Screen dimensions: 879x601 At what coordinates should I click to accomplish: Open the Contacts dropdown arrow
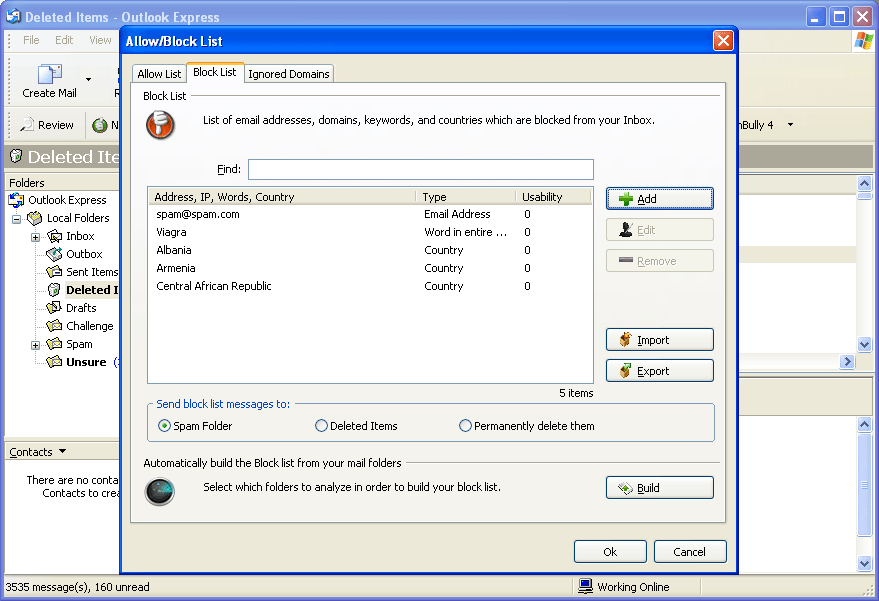click(62, 452)
